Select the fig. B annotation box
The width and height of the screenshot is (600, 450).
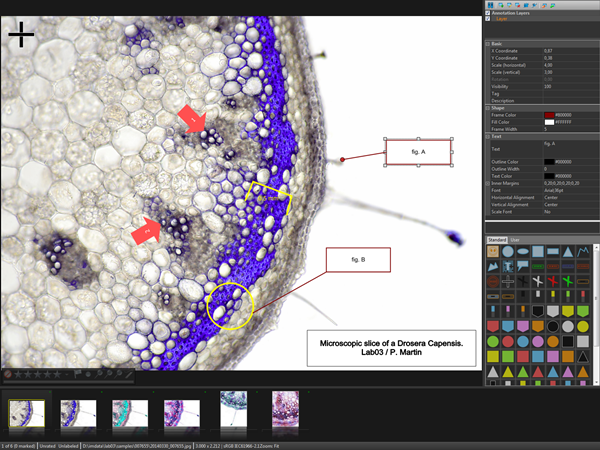(358, 260)
